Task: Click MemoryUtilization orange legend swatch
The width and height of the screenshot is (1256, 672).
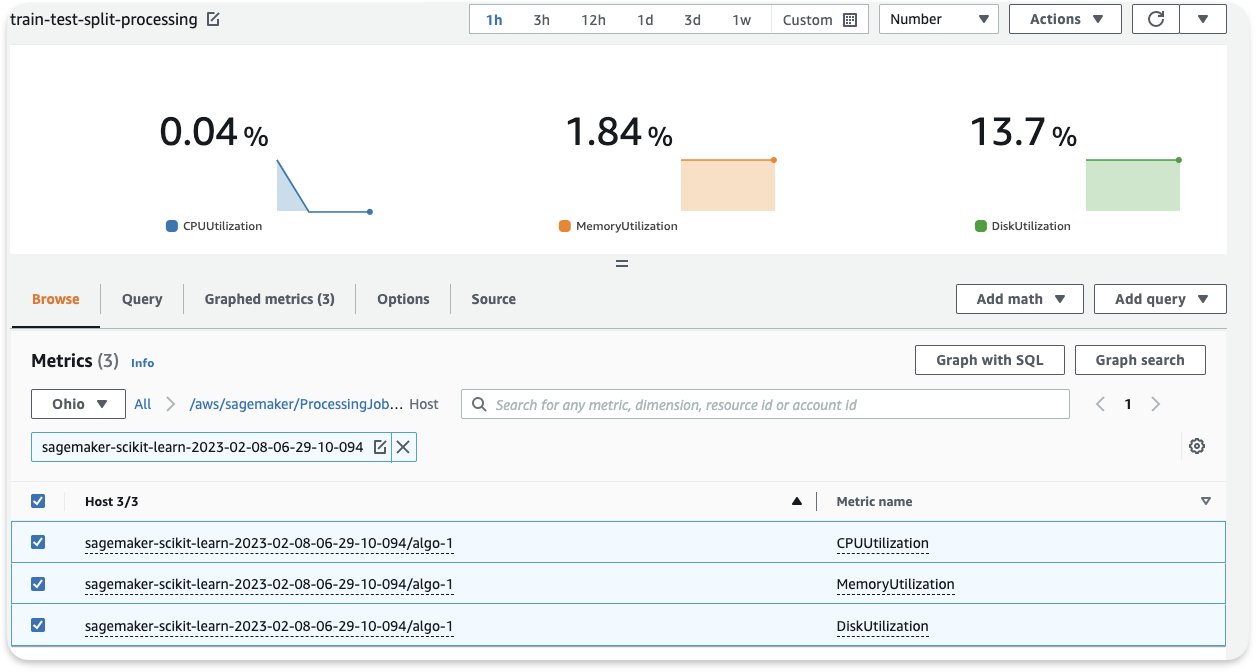Action: (565, 226)
